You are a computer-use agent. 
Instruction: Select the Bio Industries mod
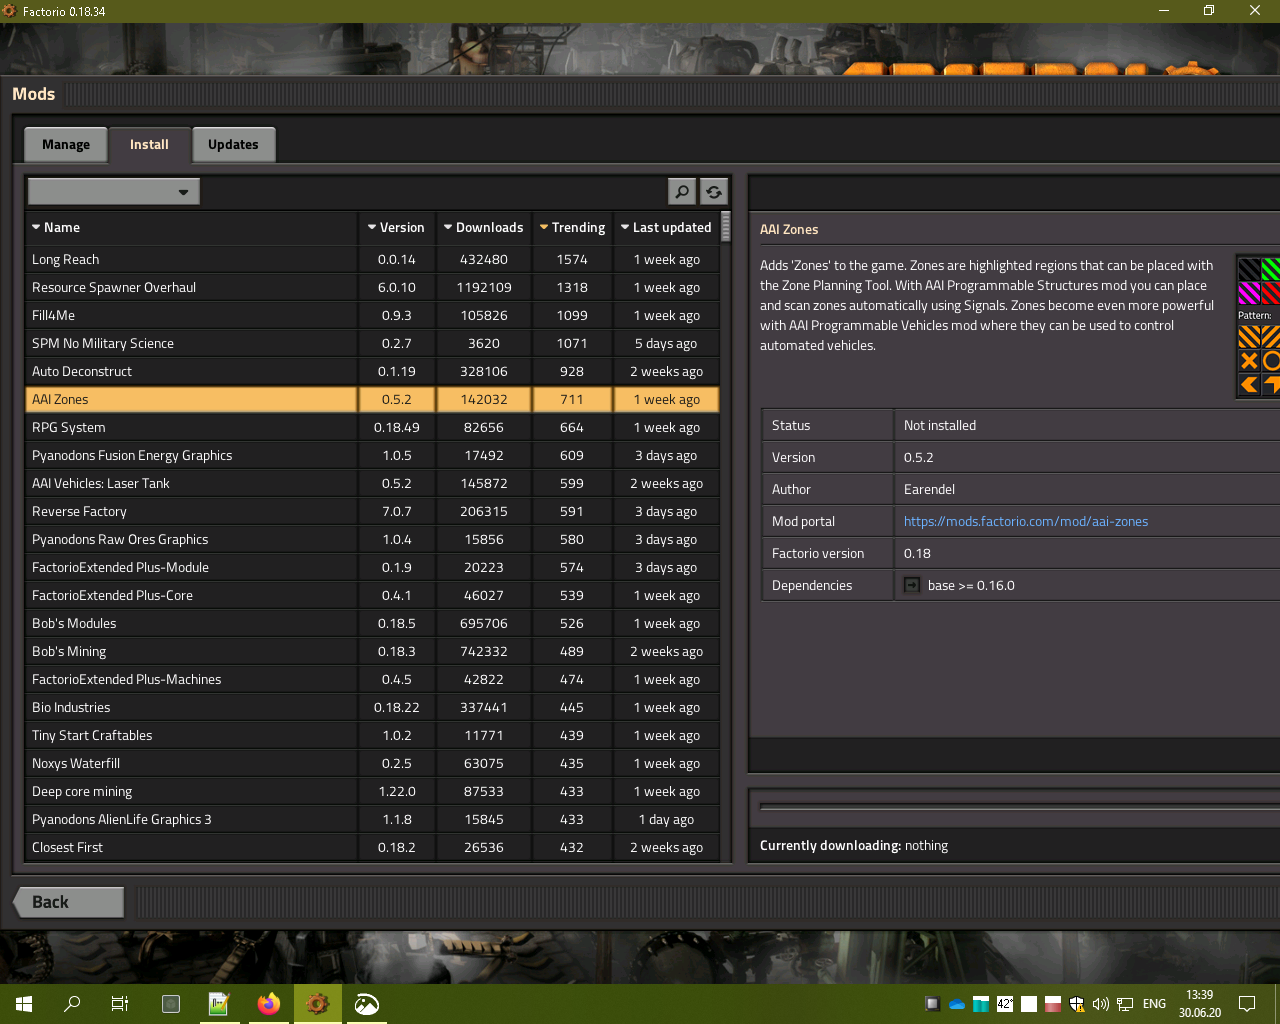[372, 707]
